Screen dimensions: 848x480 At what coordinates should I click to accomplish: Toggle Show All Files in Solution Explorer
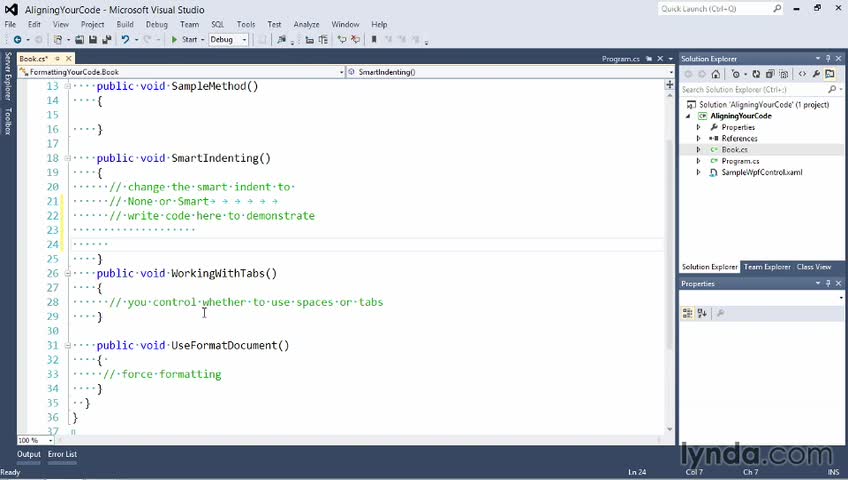click(x=784, y=74)
